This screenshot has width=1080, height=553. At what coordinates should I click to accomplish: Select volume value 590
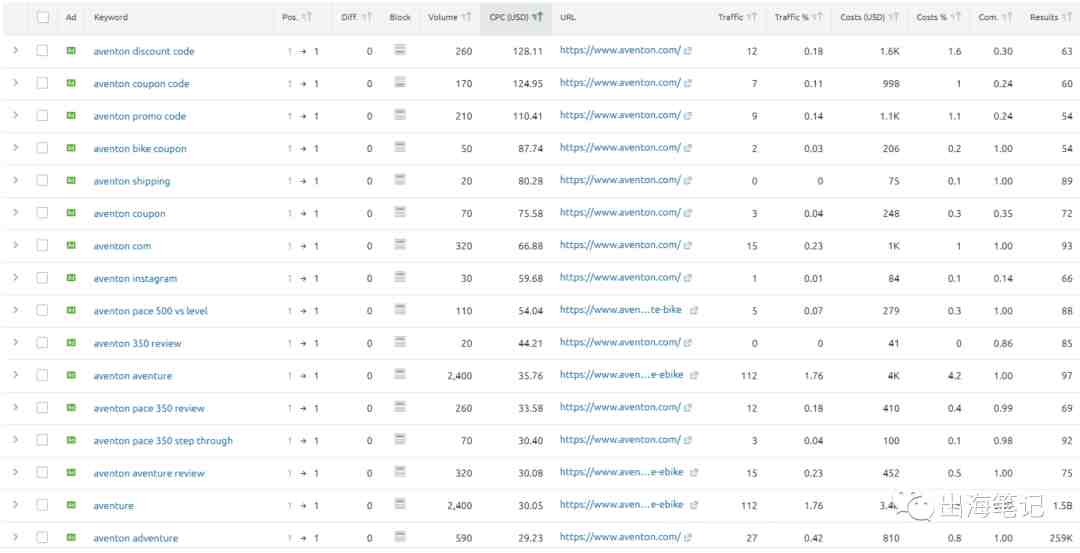464,538
